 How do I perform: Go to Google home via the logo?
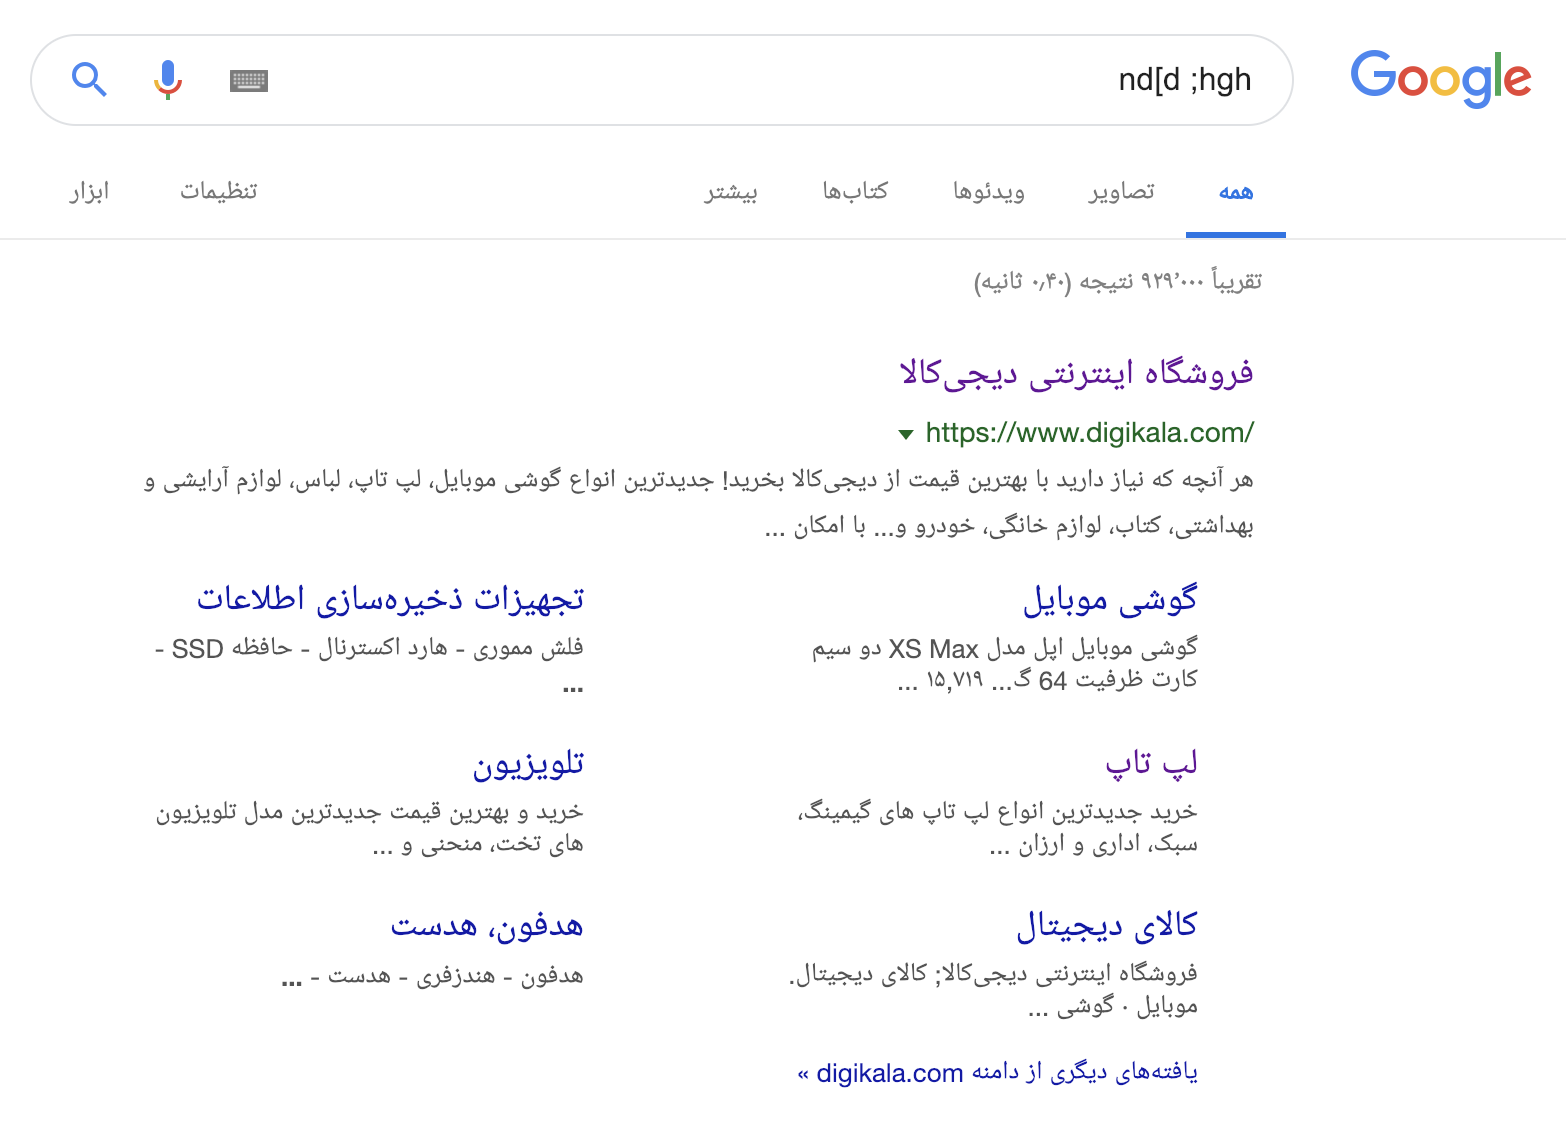click(1441, 78)
